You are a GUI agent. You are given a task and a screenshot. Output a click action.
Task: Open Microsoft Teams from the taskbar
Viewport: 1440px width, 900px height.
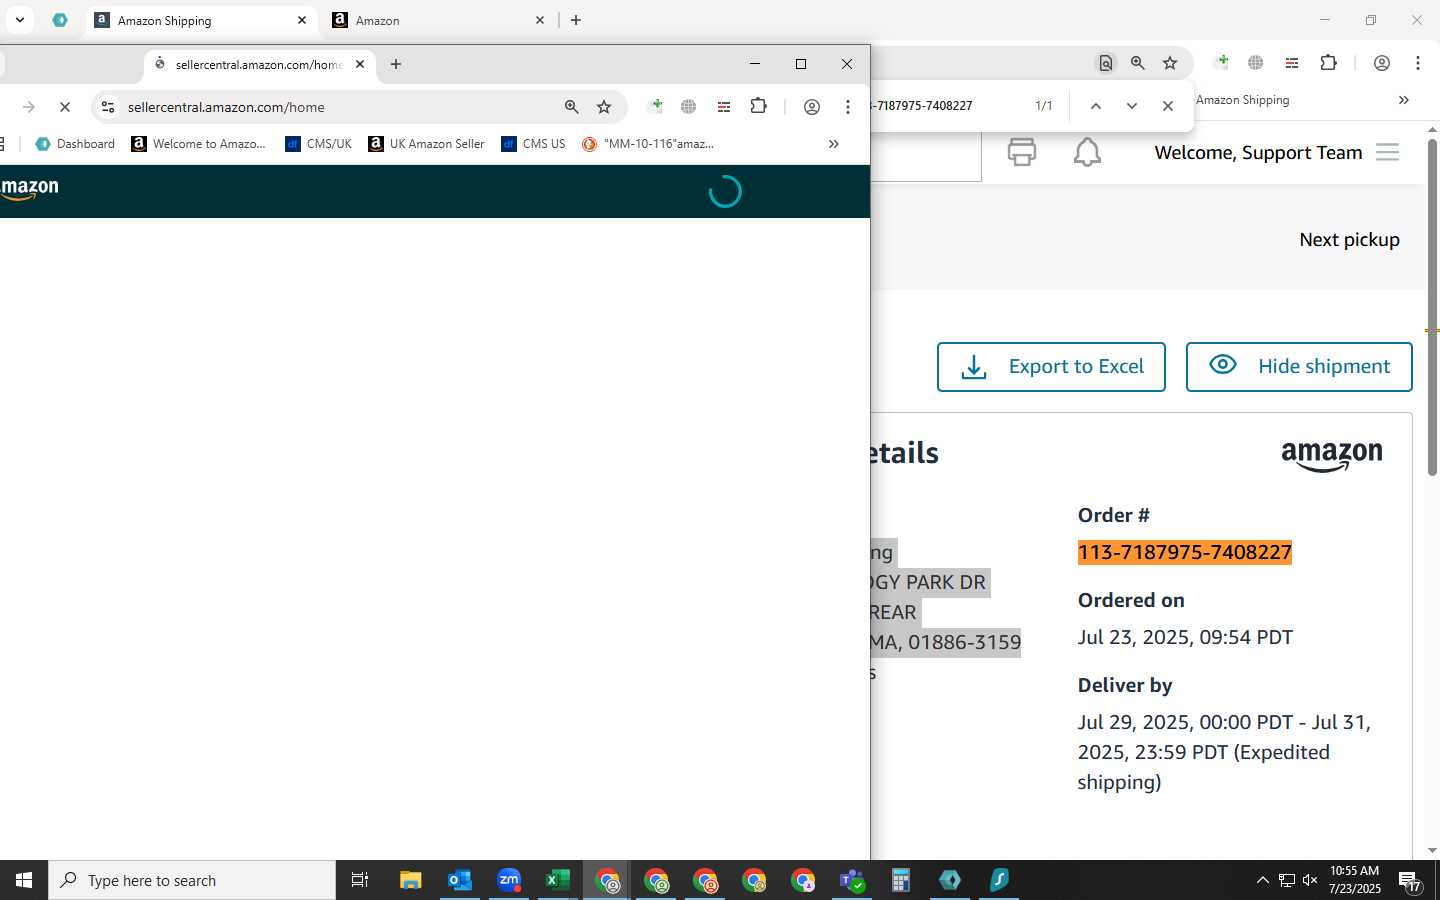[852, 880]
